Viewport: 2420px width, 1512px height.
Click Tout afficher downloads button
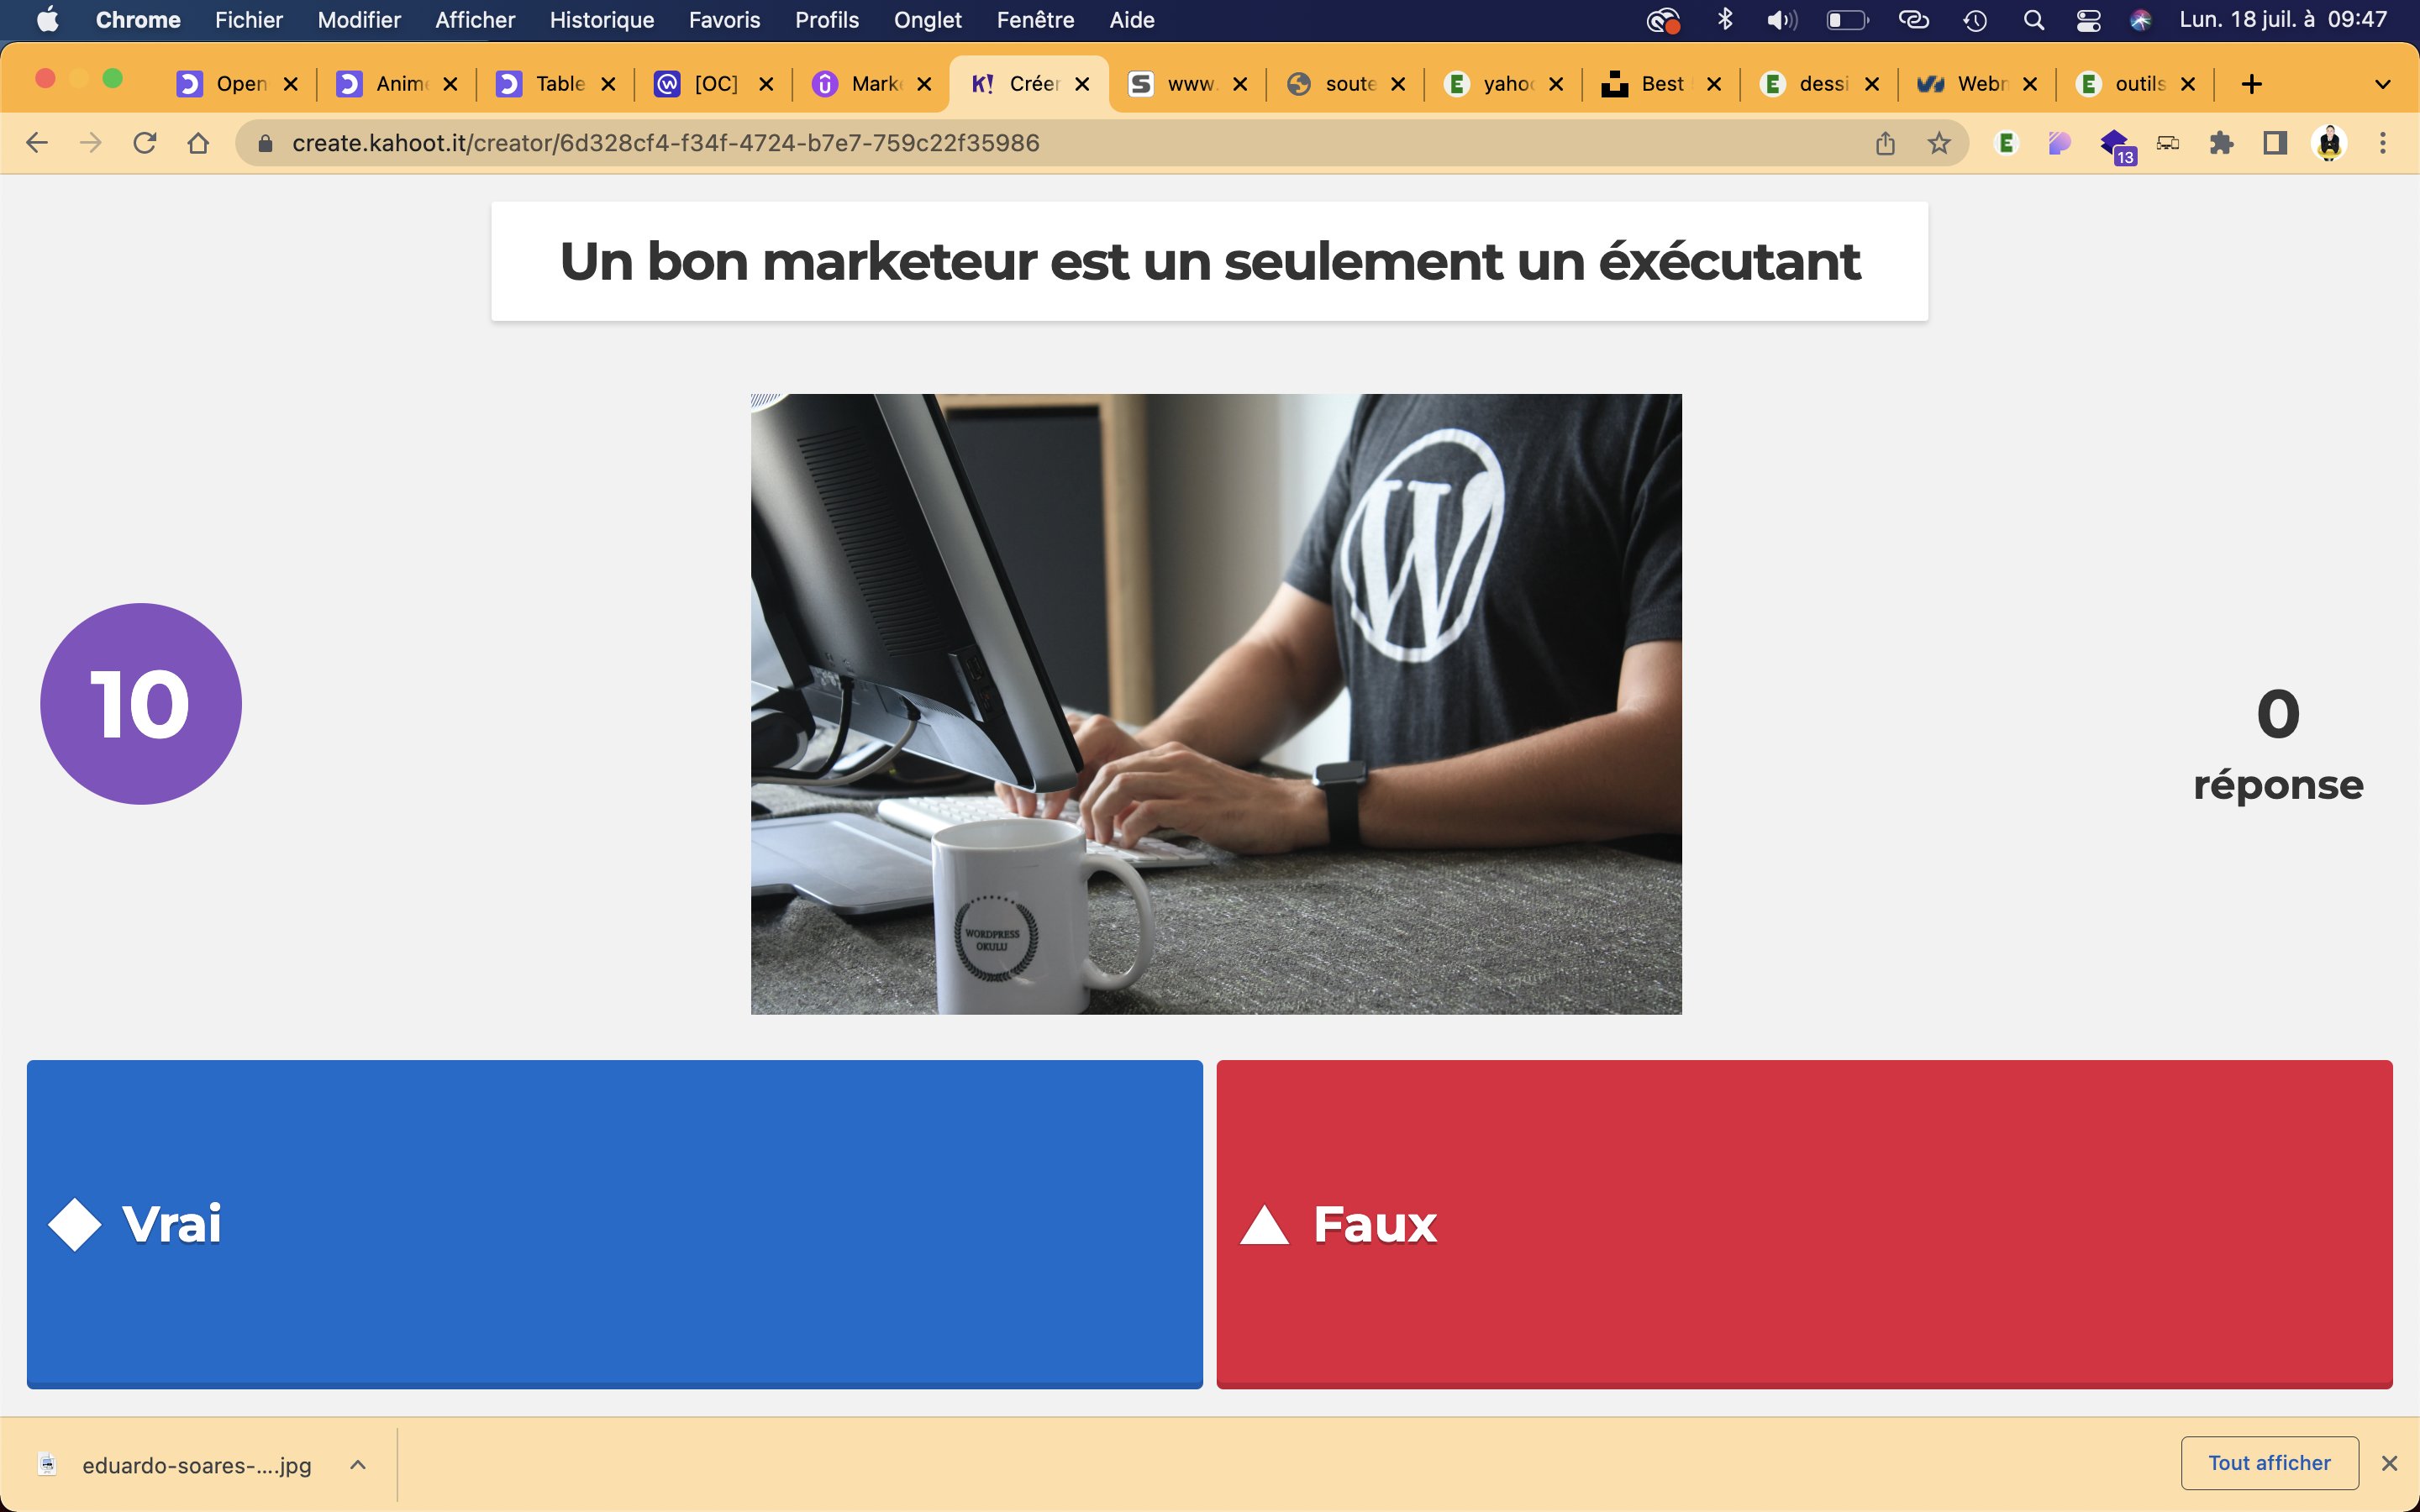2269,1463
